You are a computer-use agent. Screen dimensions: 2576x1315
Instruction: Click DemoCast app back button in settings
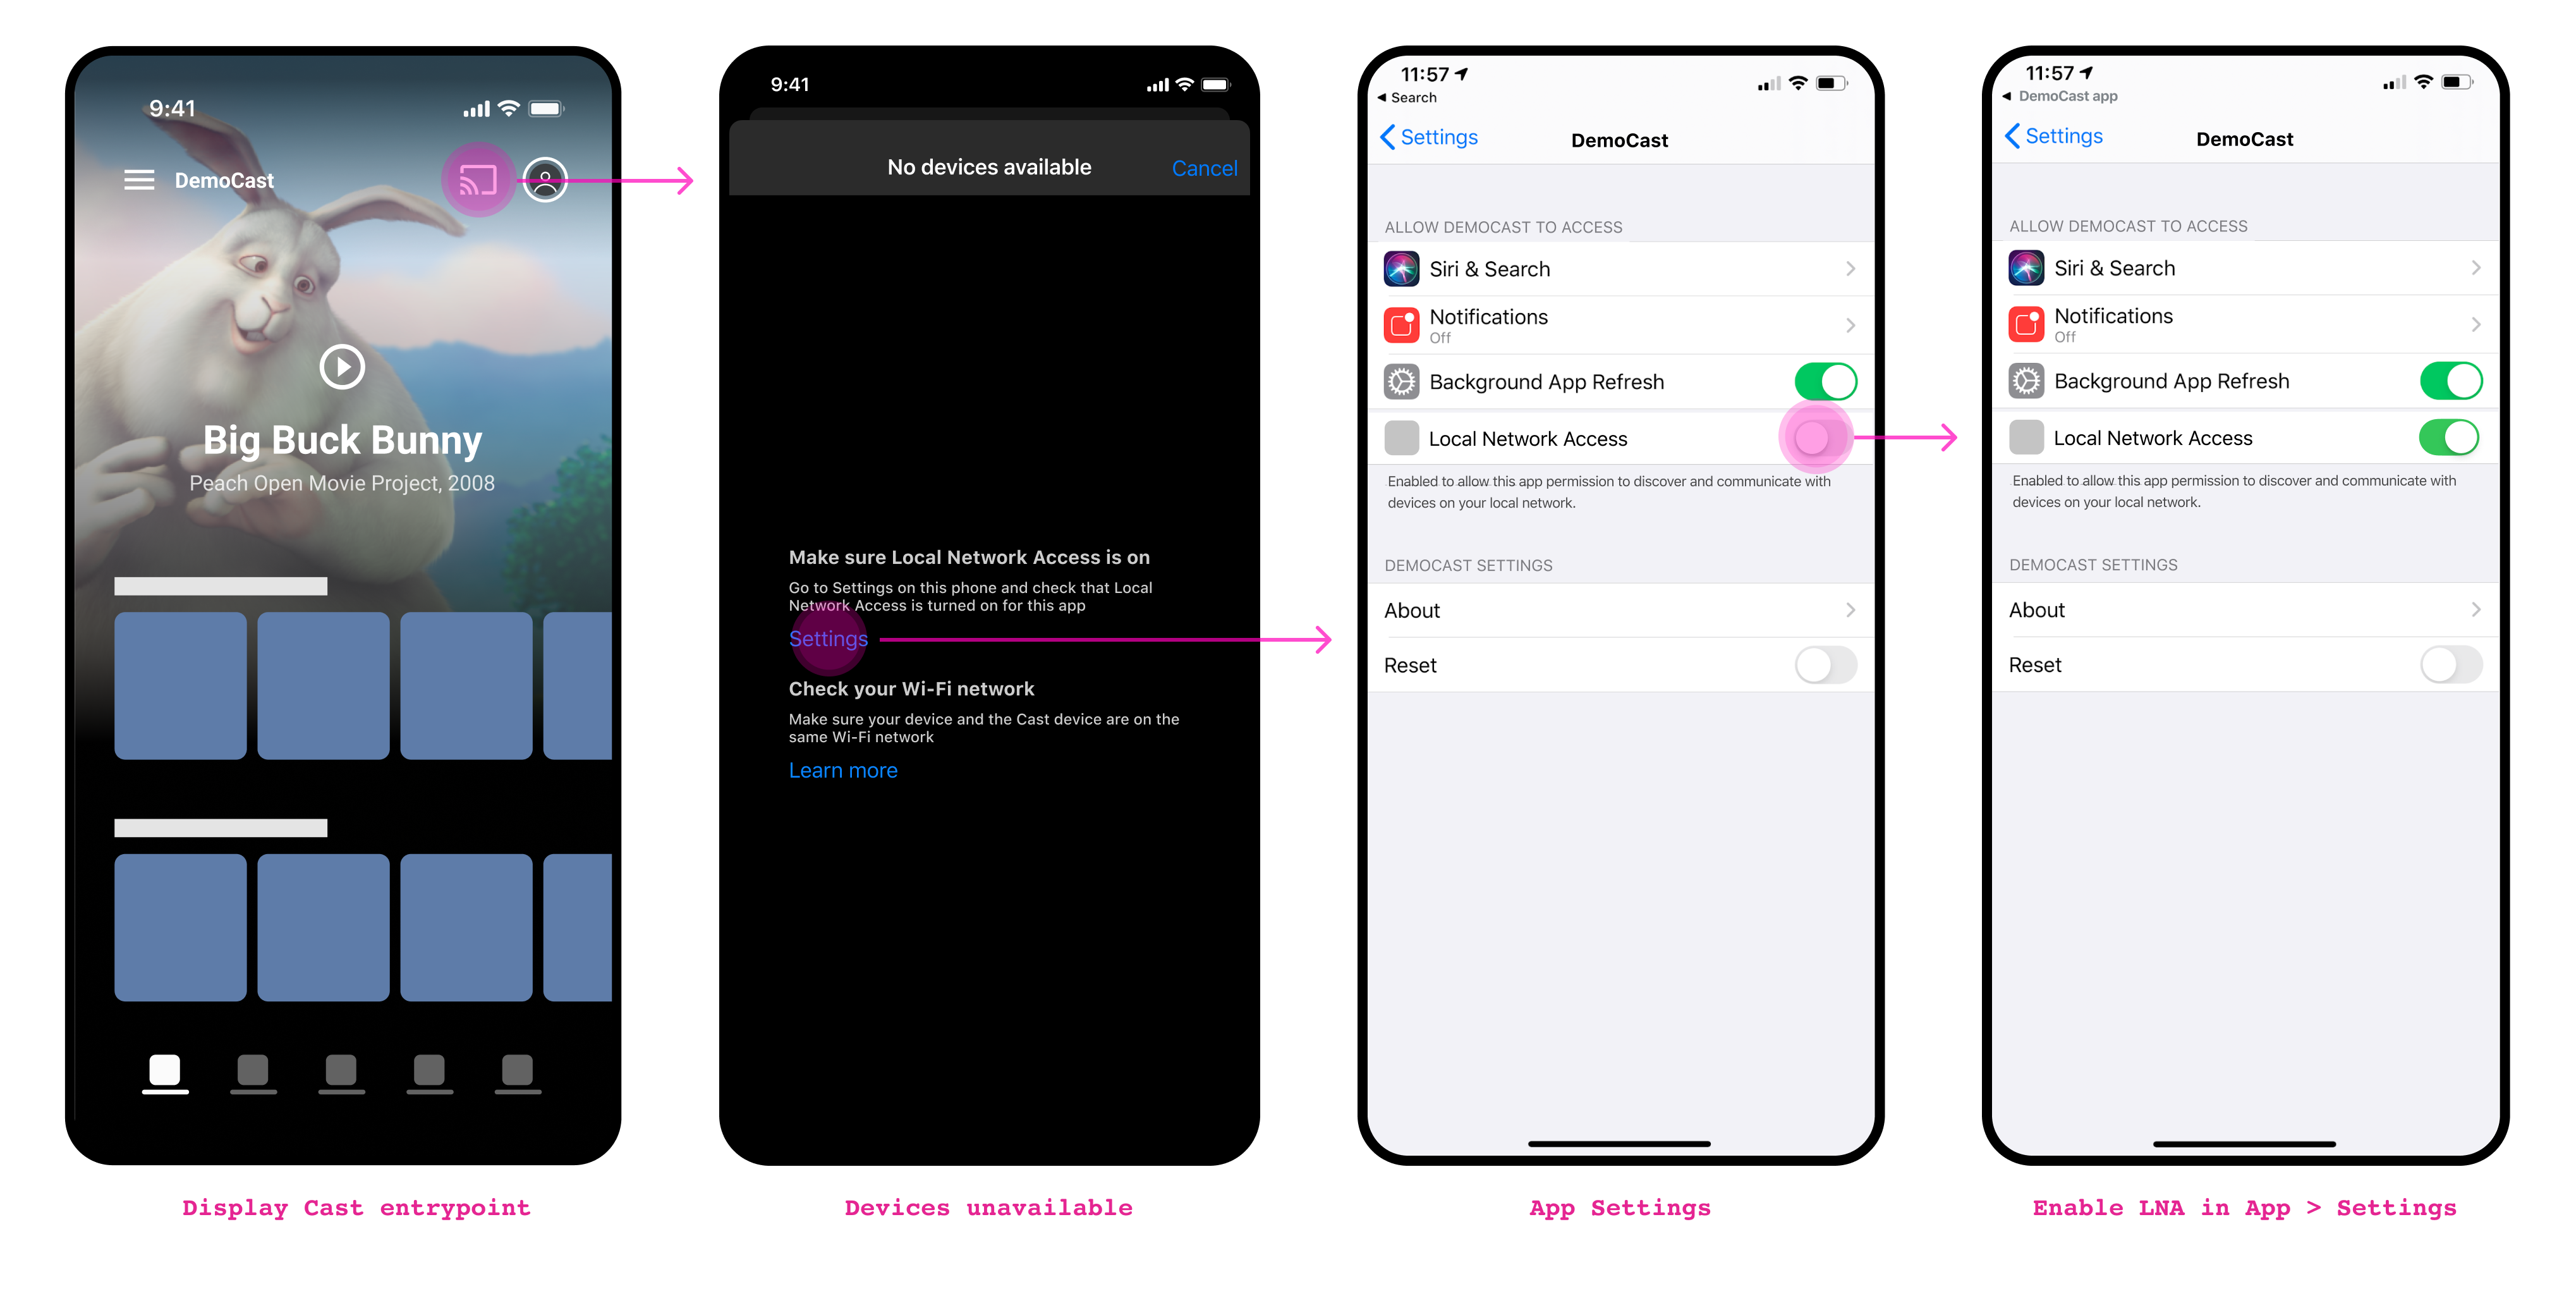click(2046, 95)
